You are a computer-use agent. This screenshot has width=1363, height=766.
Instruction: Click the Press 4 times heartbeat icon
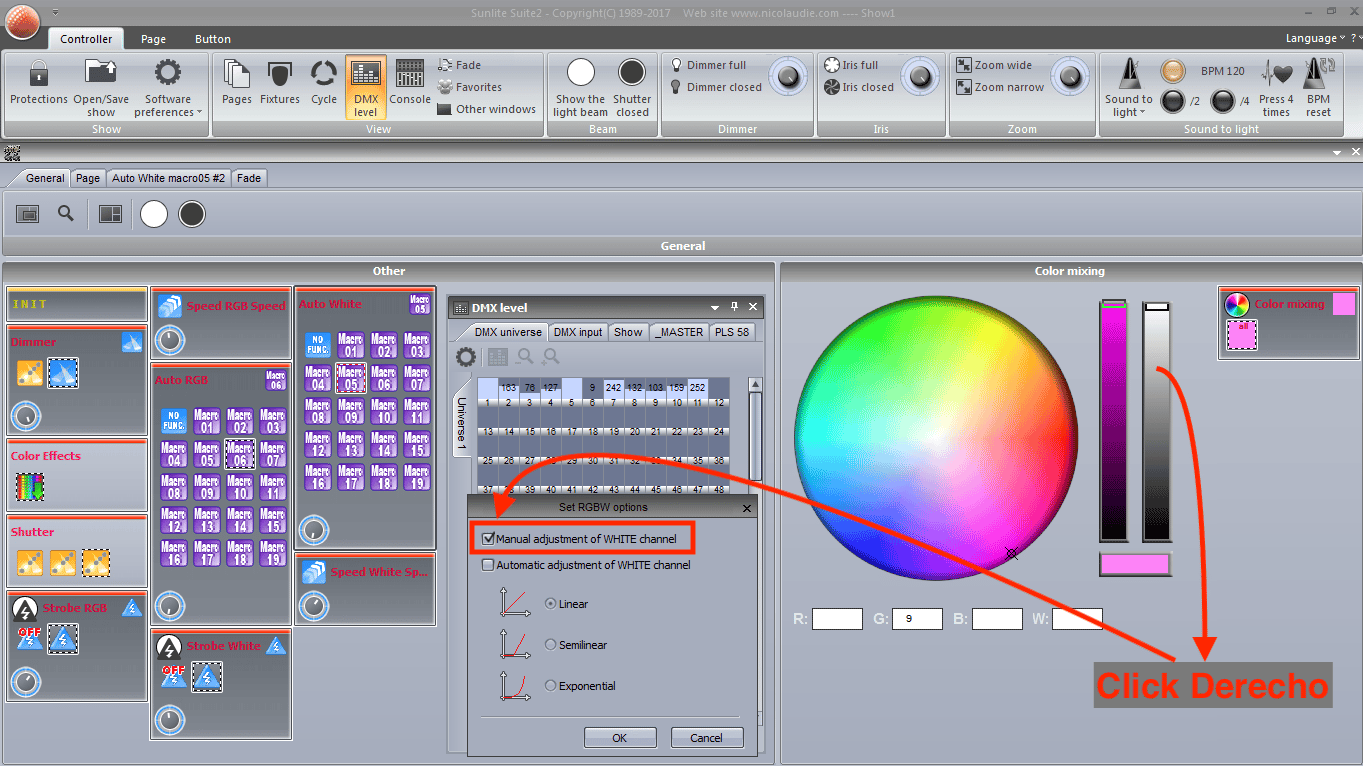coord(1277,74)
